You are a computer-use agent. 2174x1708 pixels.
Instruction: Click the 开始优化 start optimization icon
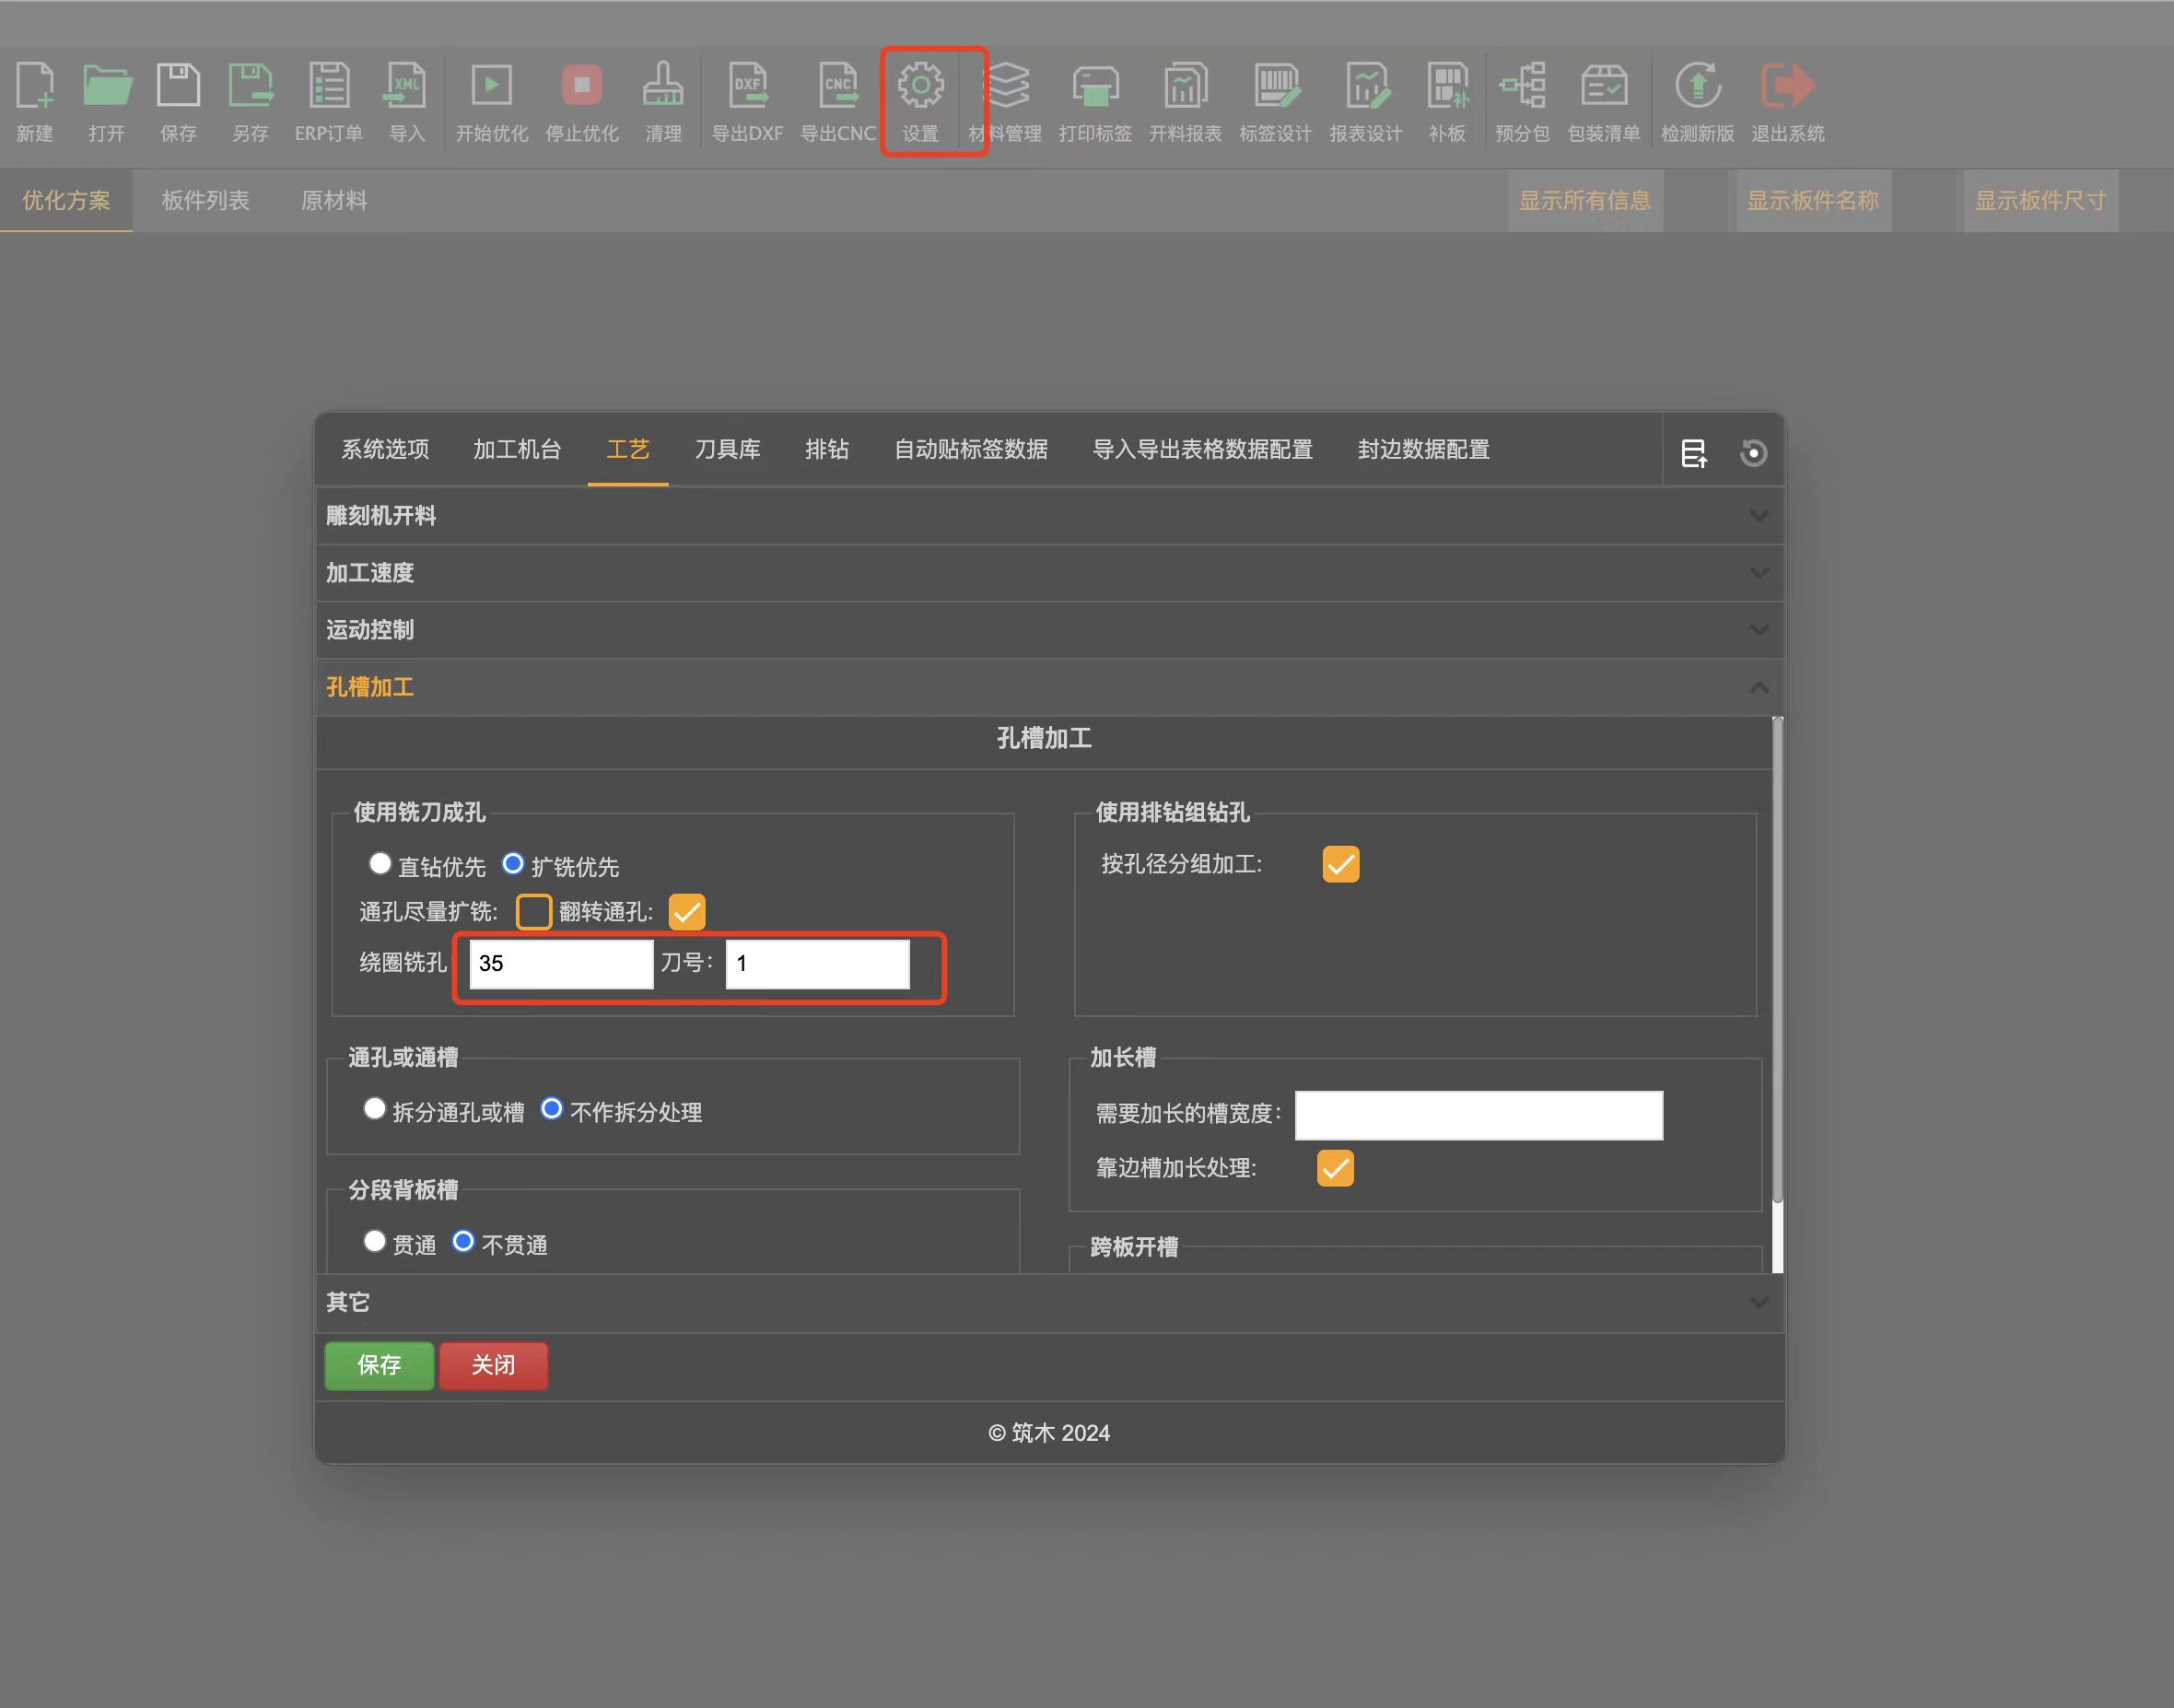491,87
